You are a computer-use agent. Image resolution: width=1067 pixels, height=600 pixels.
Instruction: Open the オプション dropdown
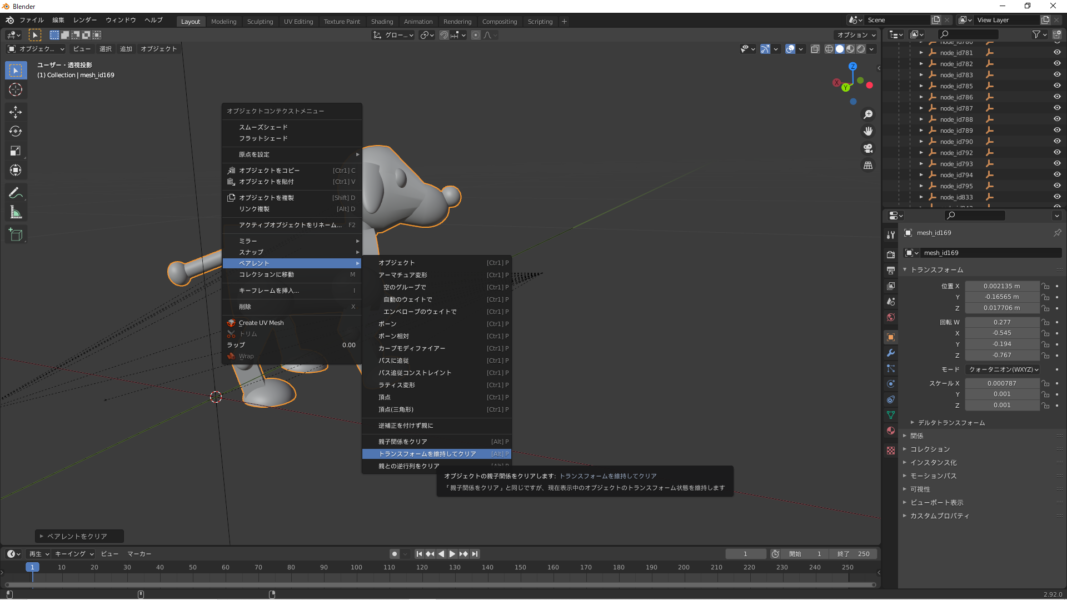coord(856,35)
